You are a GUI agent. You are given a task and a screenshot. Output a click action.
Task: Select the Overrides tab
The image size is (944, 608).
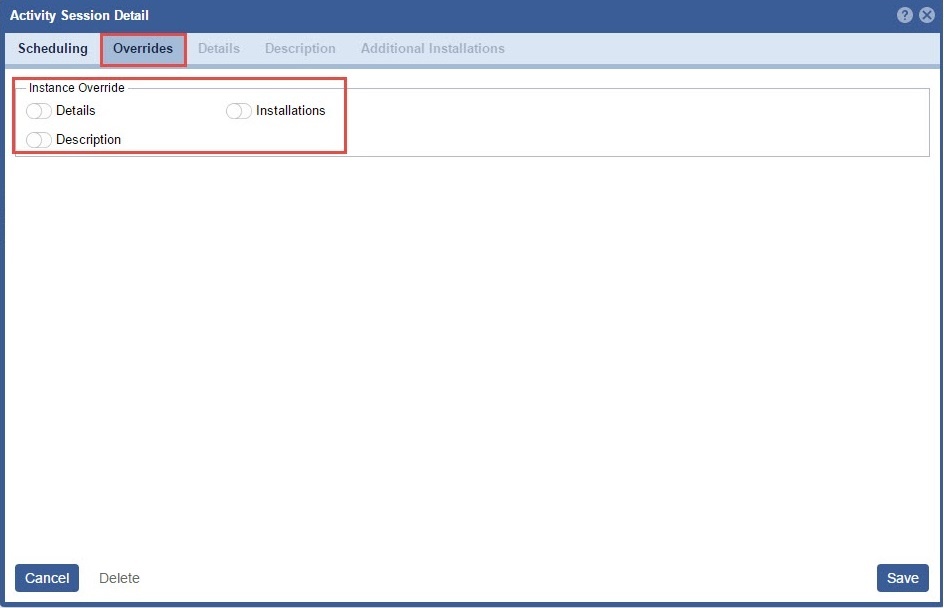(143, 48)
